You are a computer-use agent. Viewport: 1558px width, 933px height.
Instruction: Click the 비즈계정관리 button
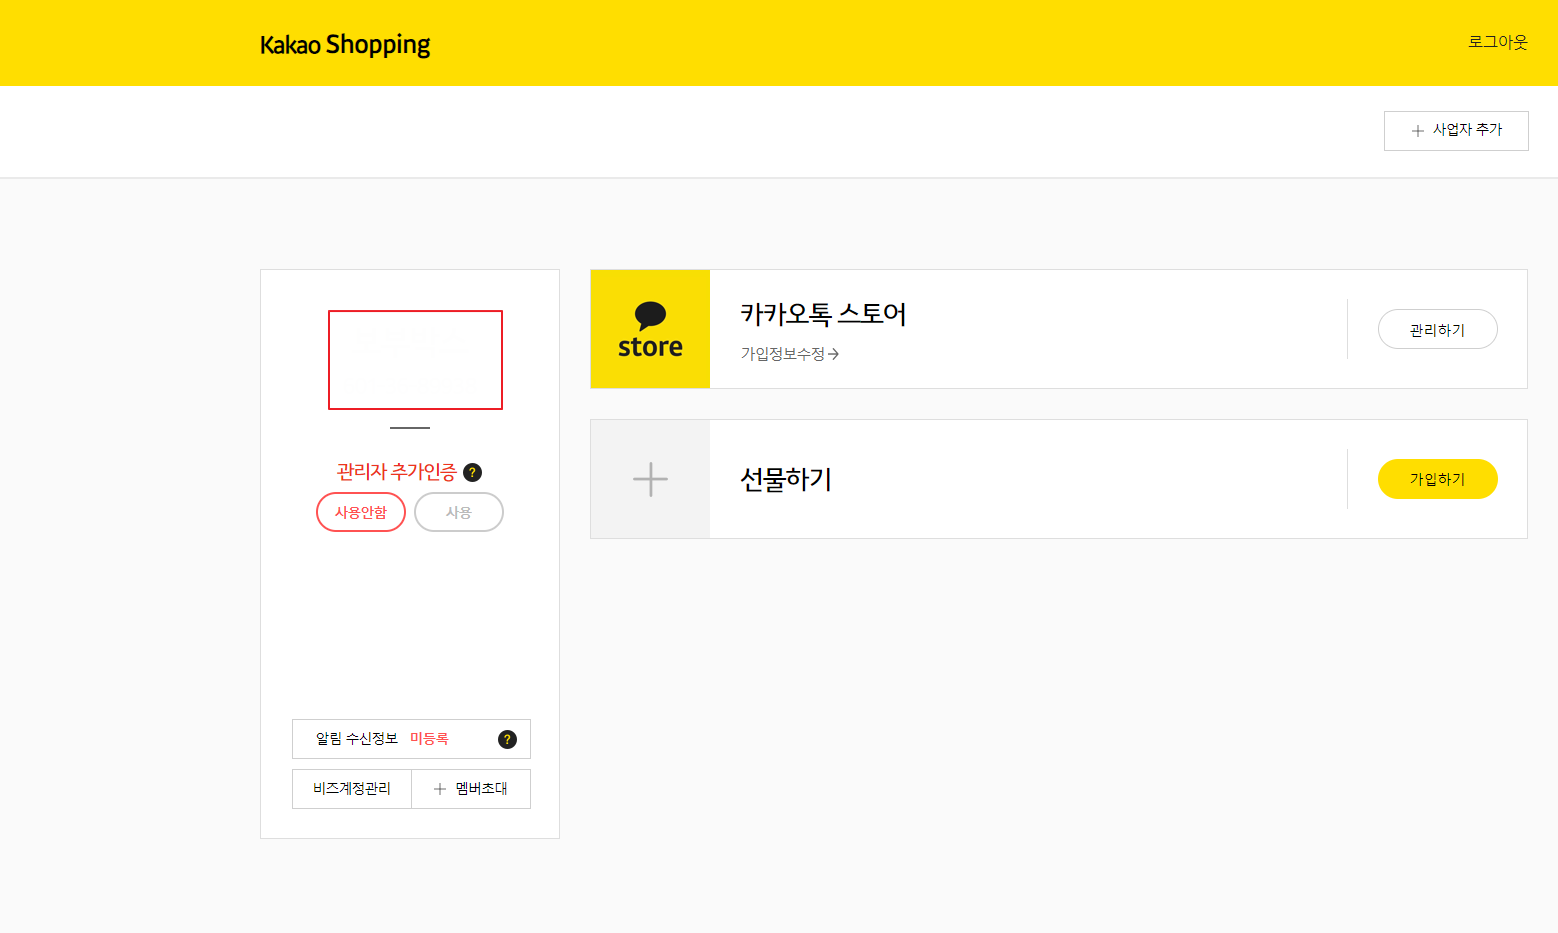coord(352,789)
